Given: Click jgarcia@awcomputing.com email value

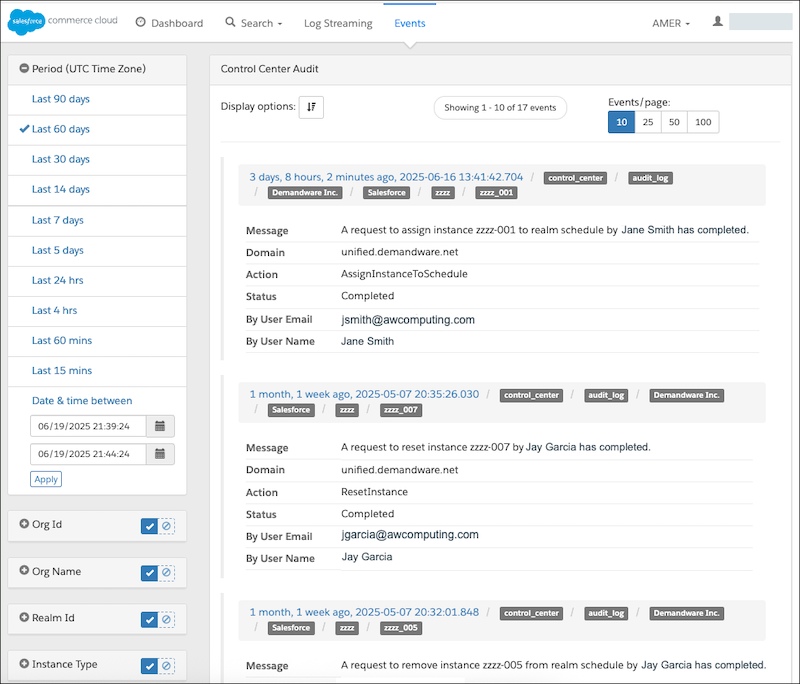Looking at the screenshot, I should 410,535.
